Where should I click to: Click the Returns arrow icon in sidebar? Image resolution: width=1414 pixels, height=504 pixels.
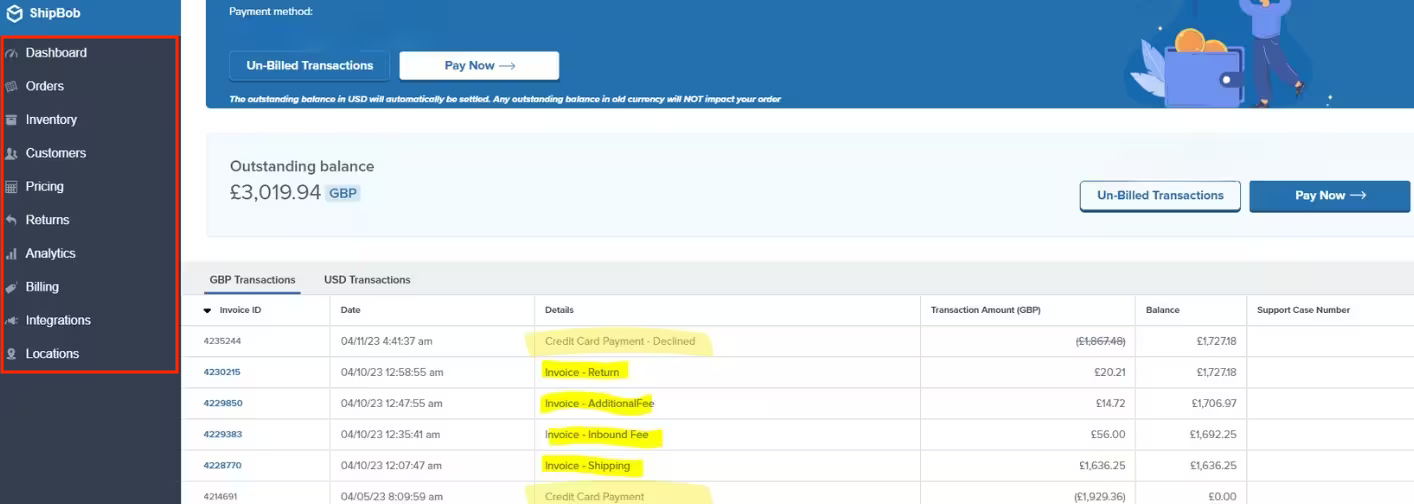click(x=12, y=220)
